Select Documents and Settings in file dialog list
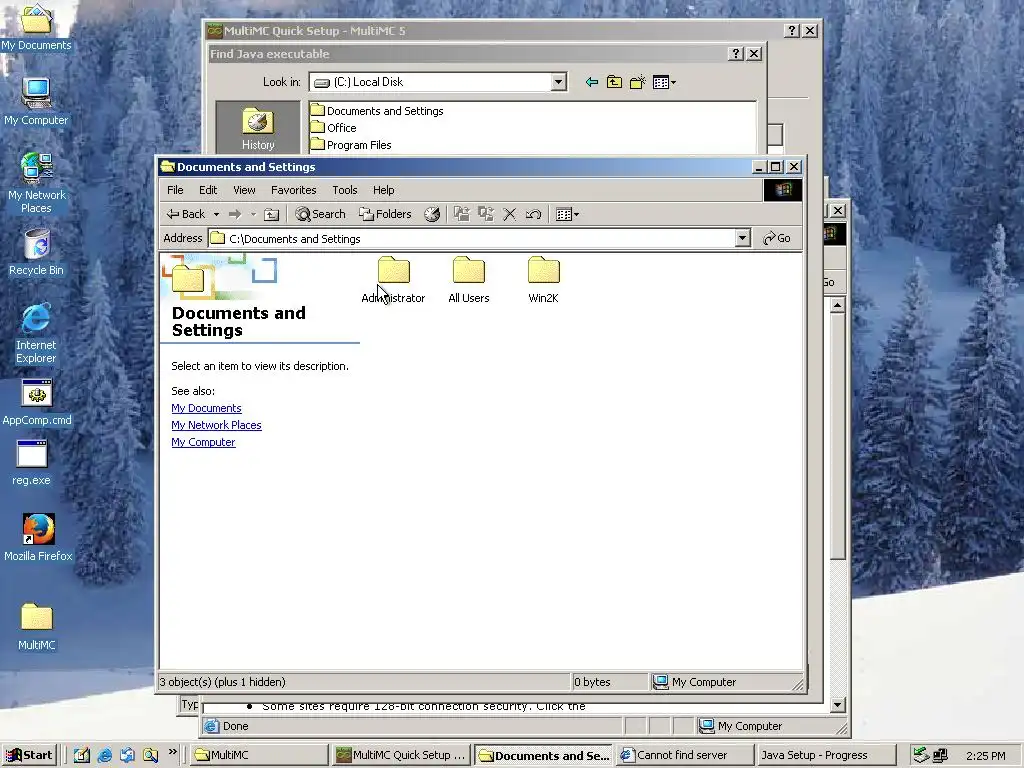The height and width of the screenshot is (768, 1024). (x=377, y=111)
